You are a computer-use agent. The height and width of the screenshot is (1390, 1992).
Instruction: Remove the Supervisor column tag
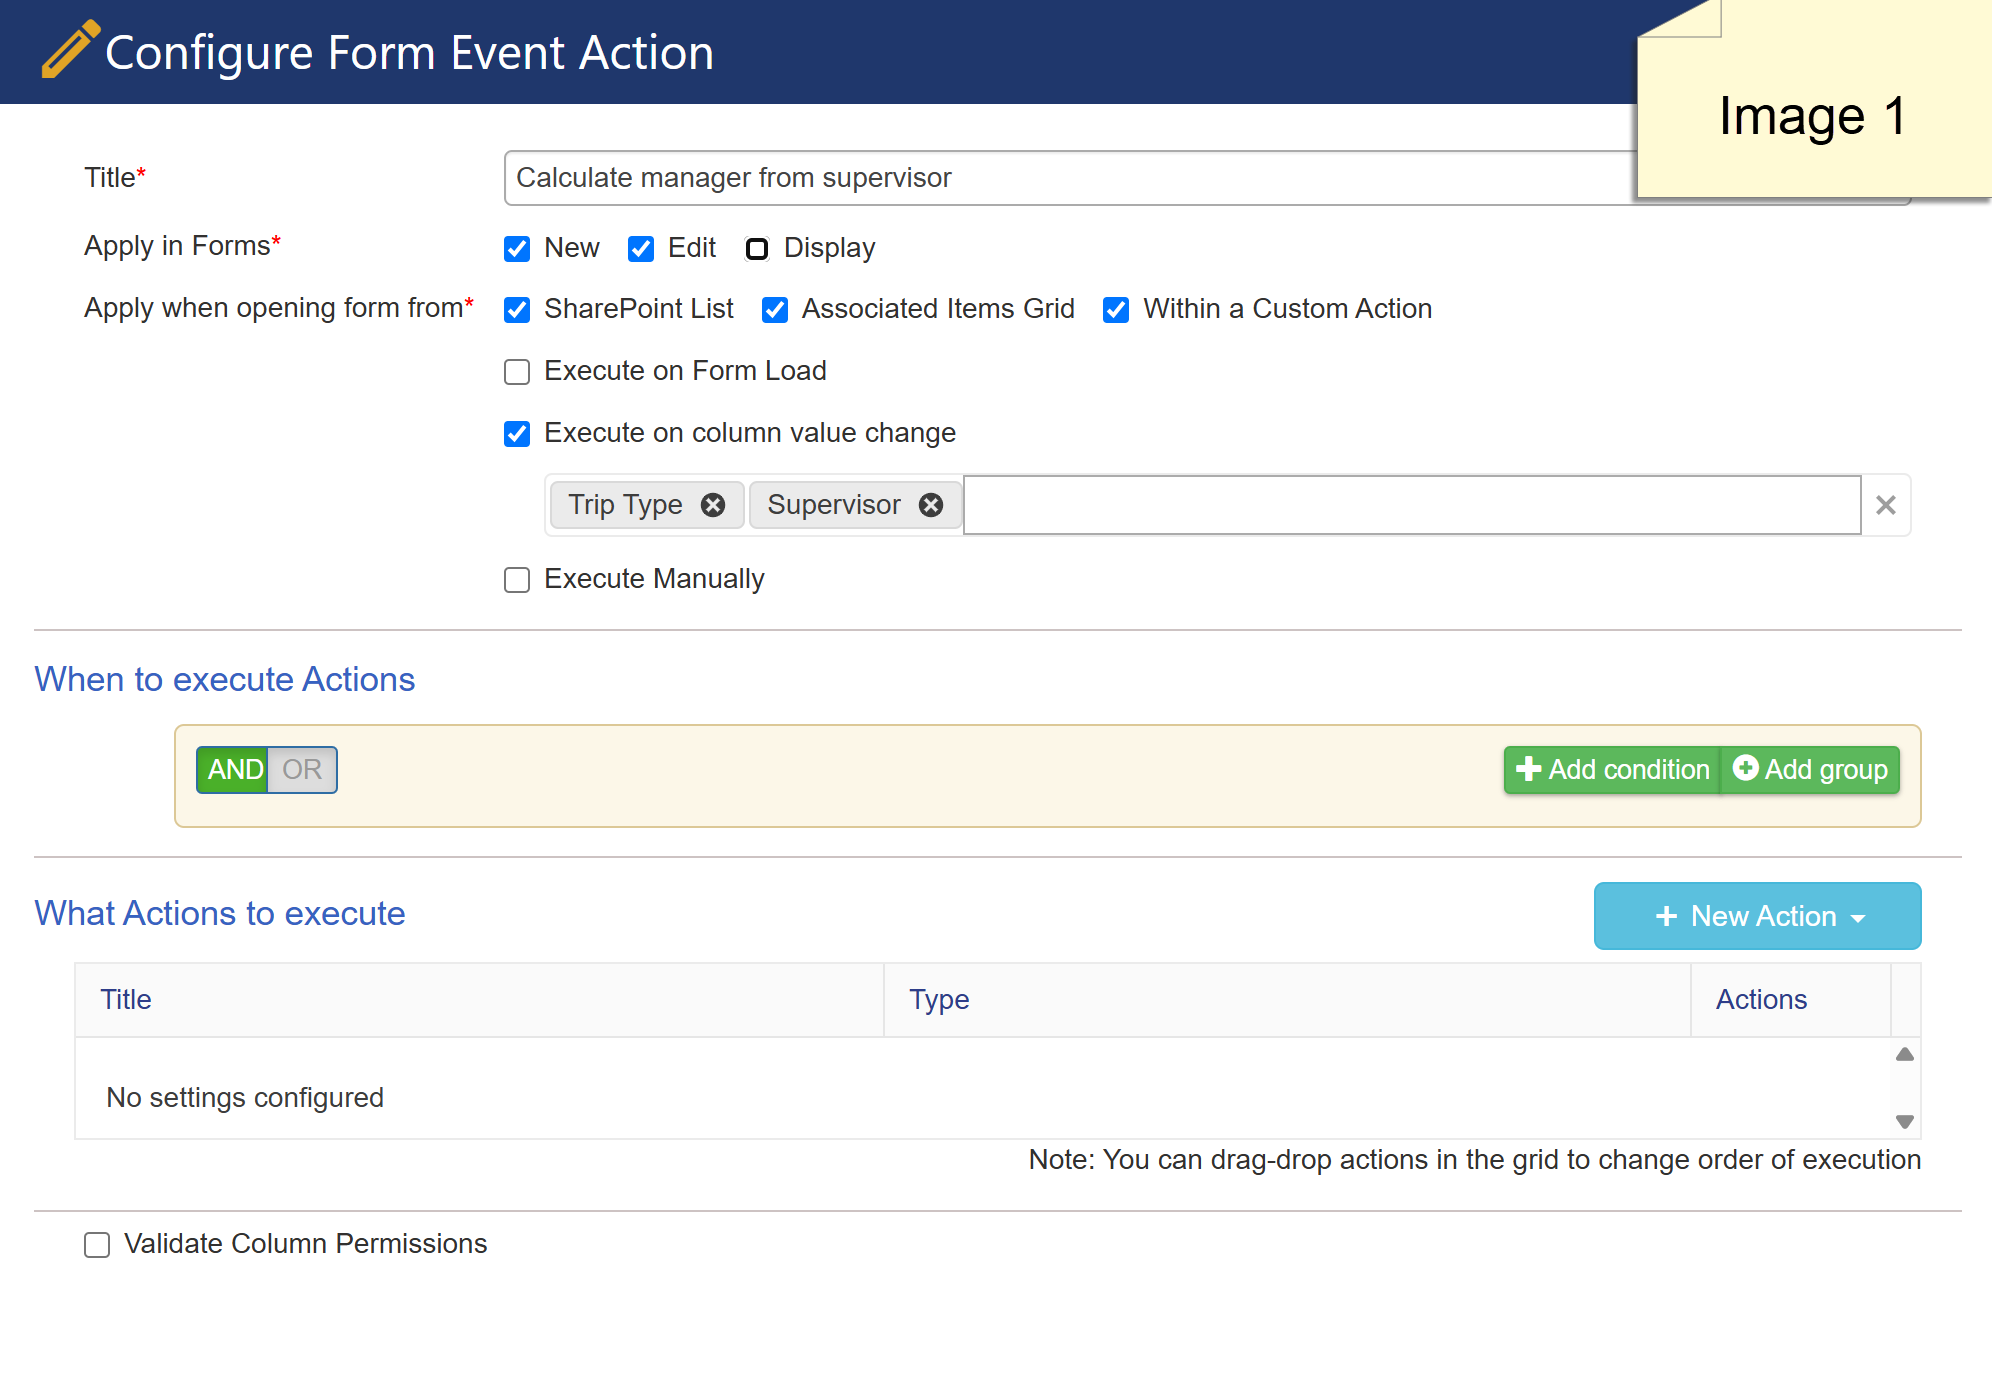pos(931,505)
